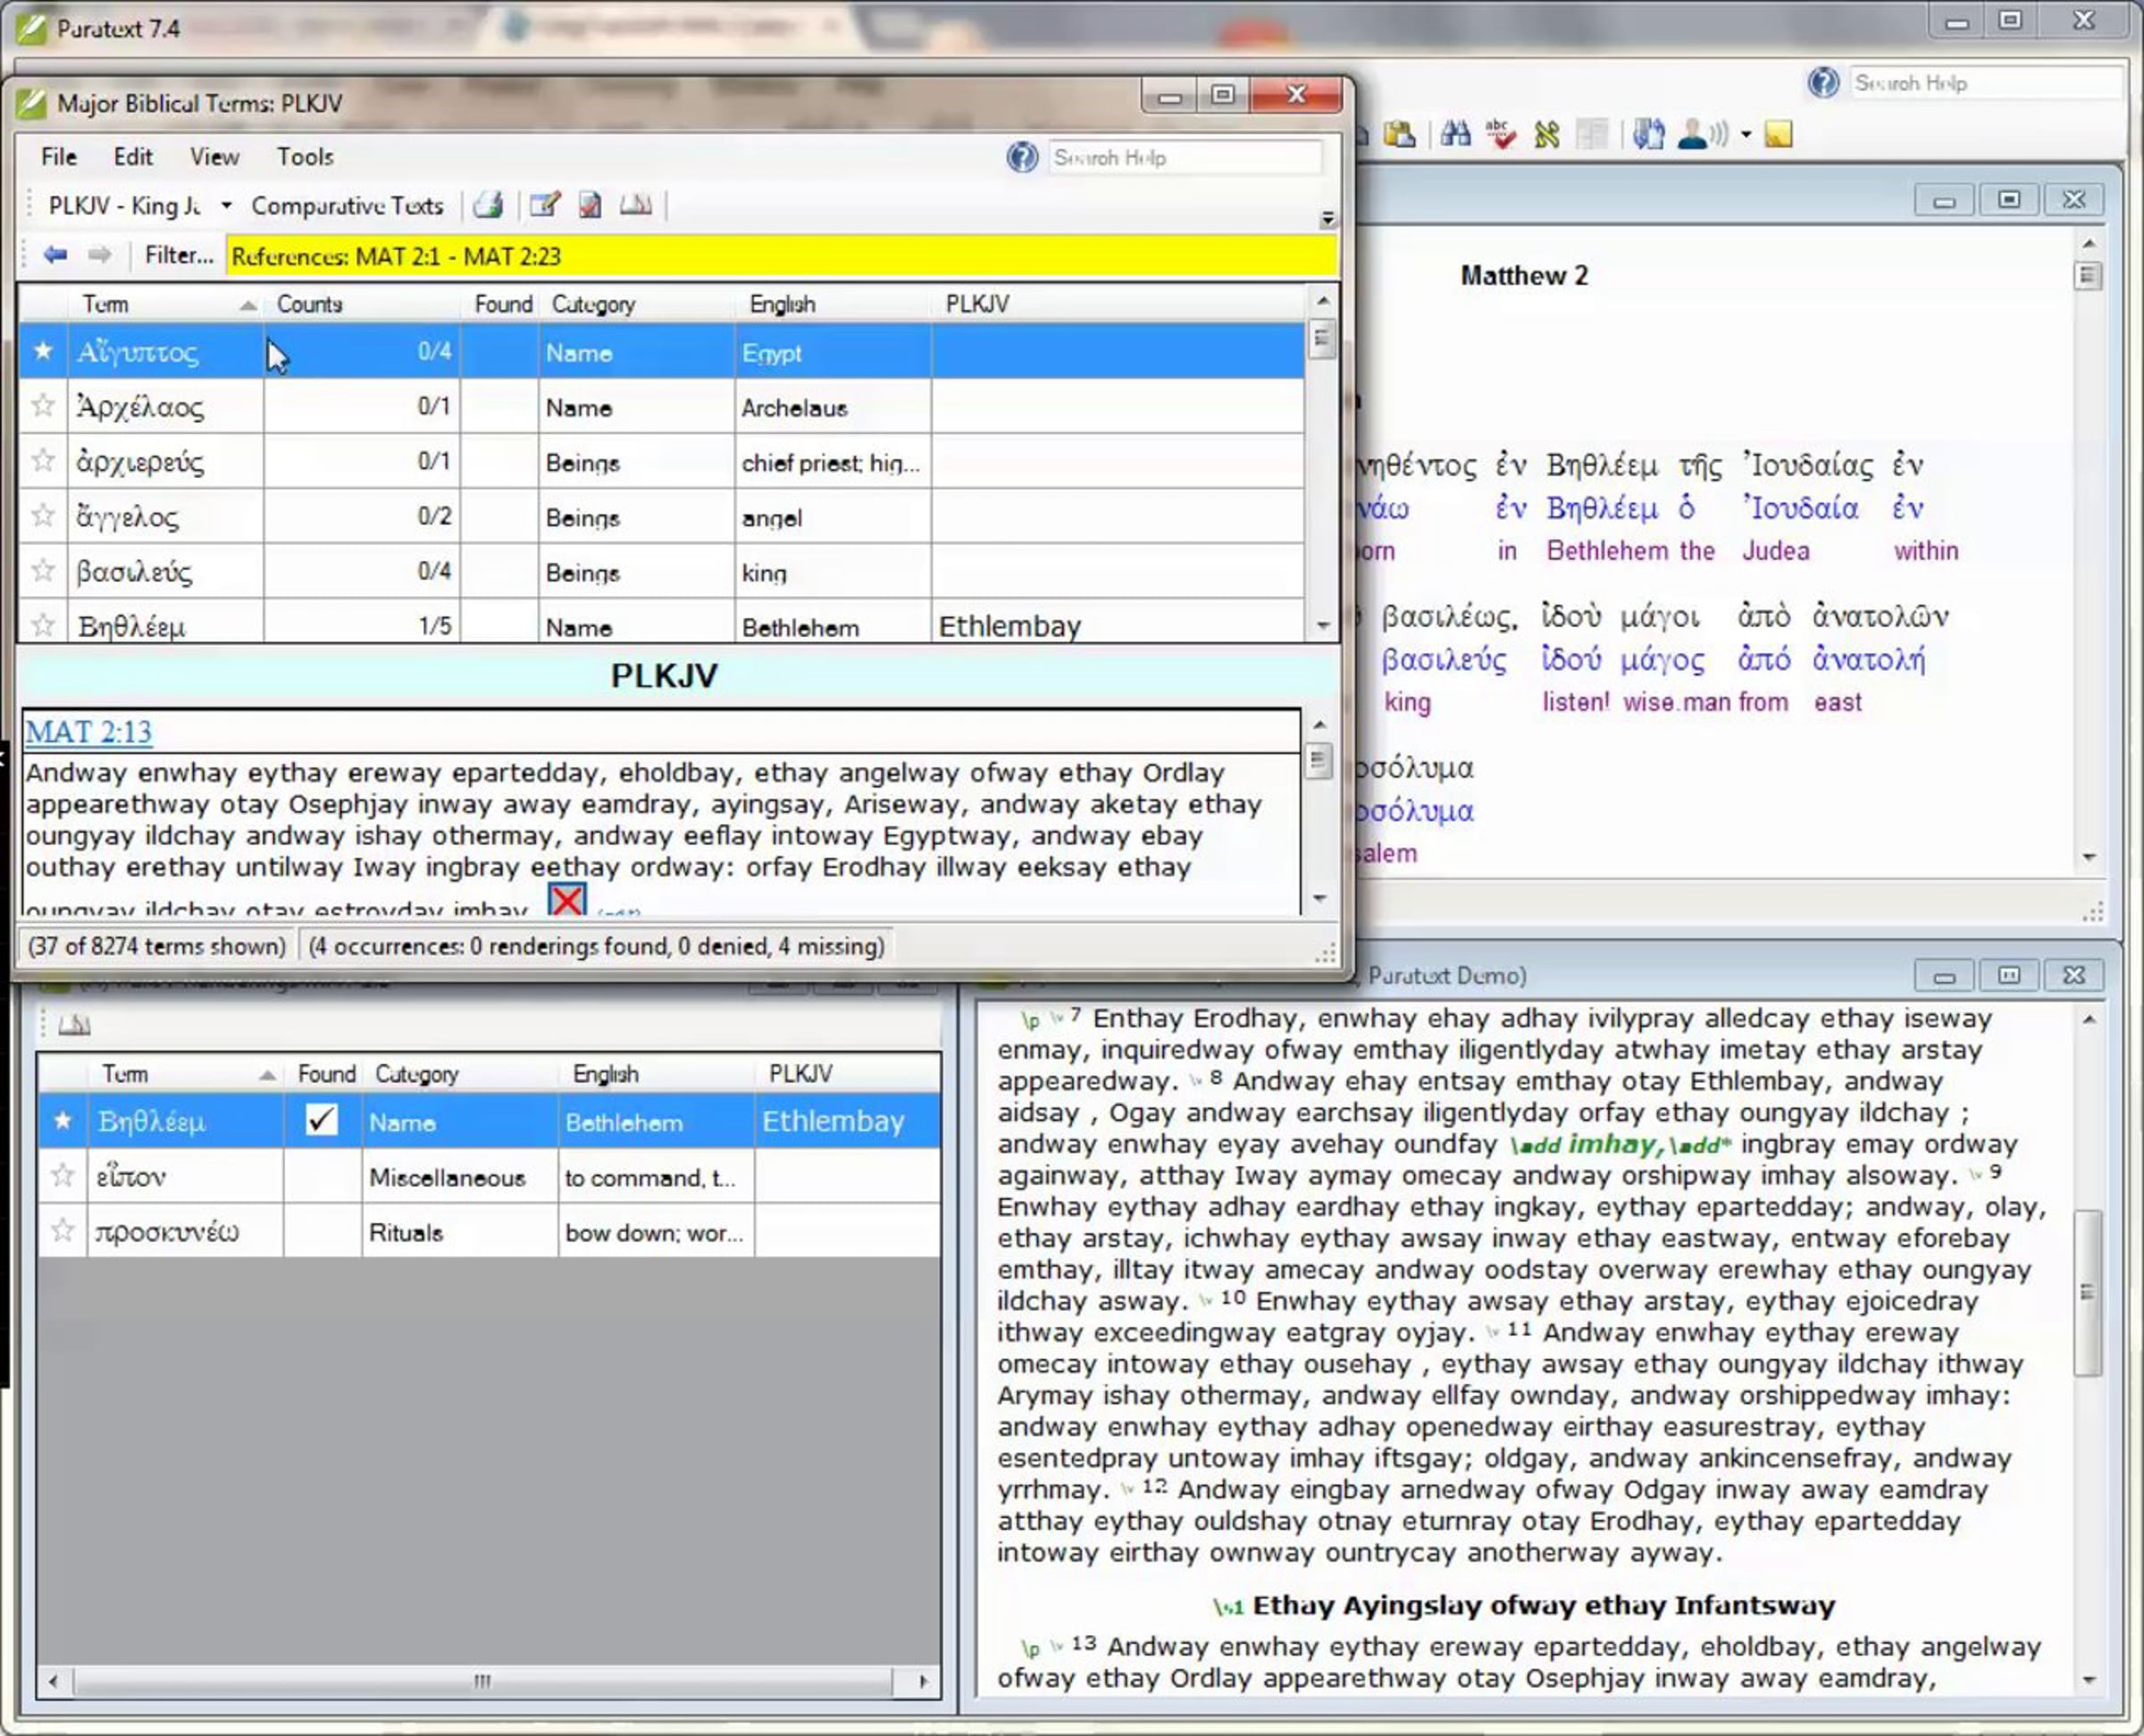
Task: Expand the dropdown arrow beside the speaker icon
Action: tap(1746, 134)
